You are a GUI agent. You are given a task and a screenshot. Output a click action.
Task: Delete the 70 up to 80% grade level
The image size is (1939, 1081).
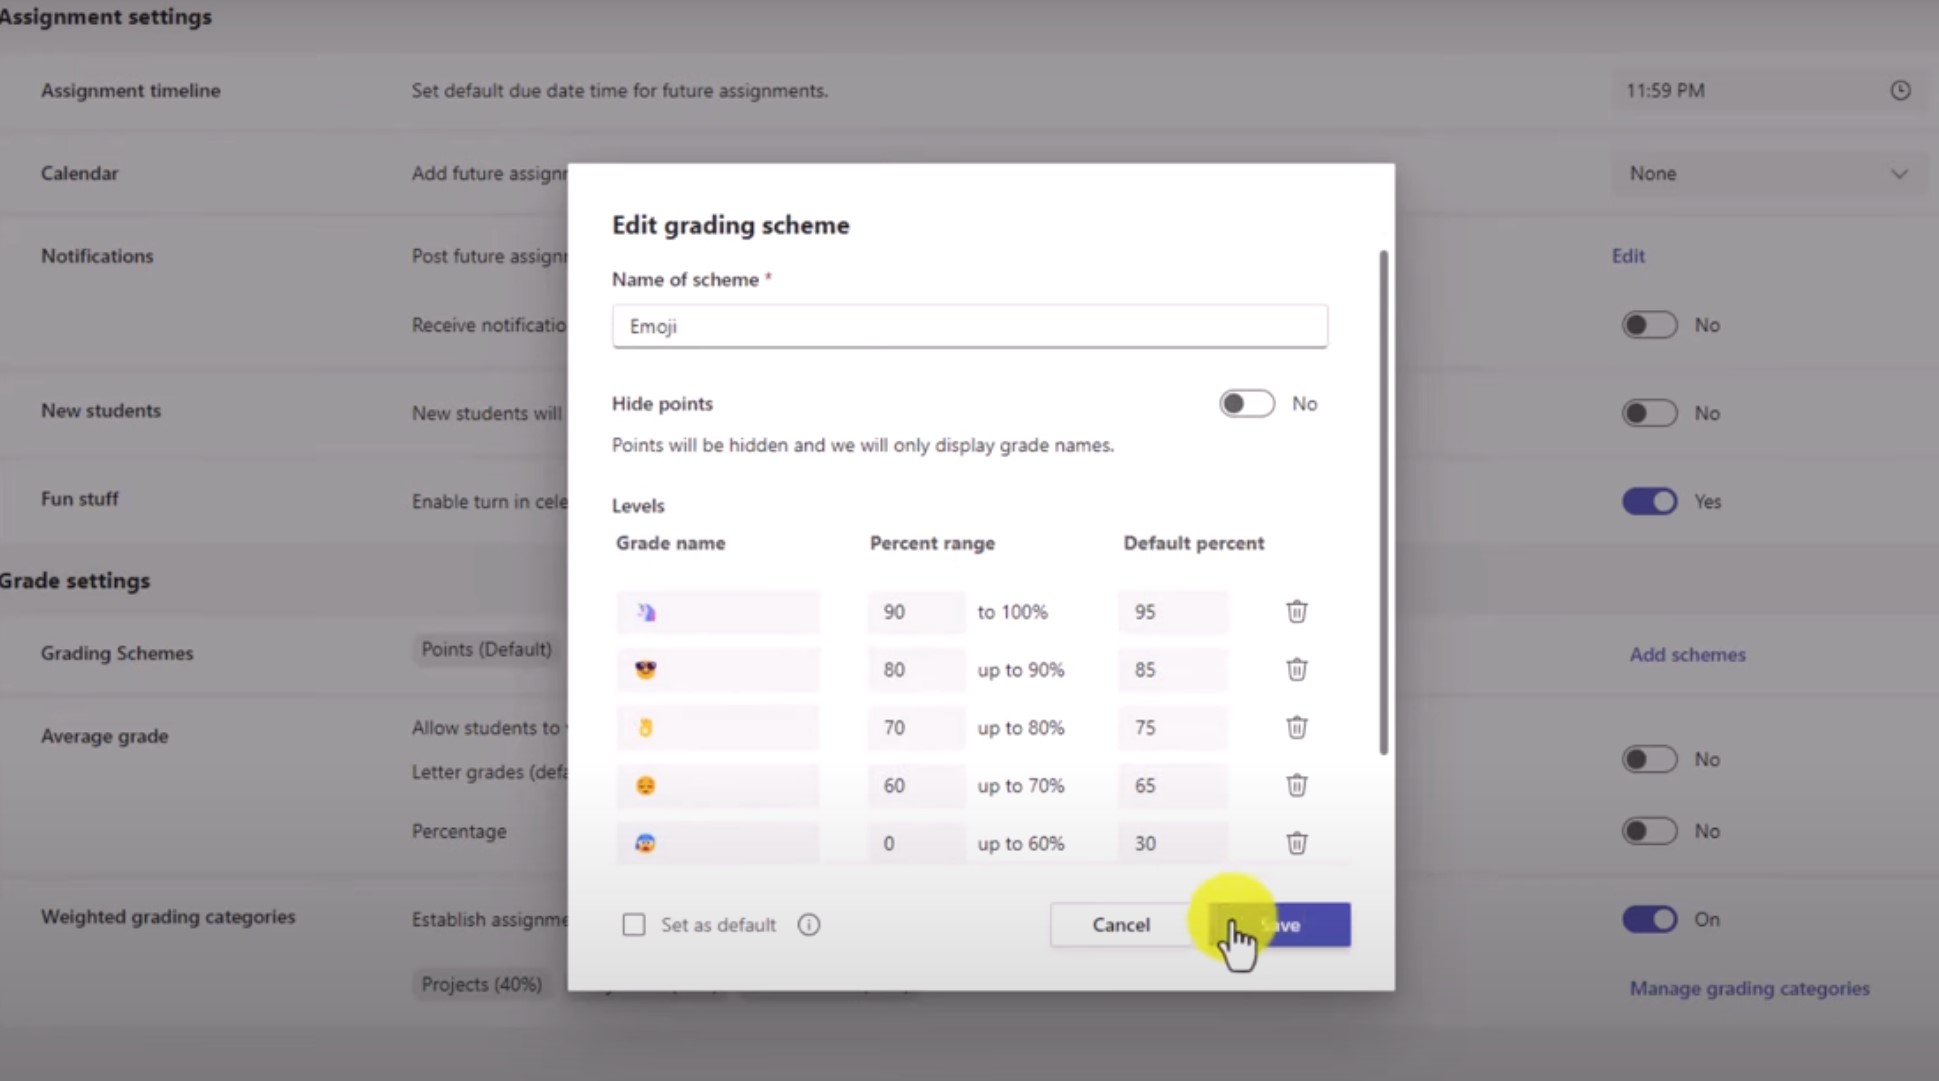[x=1296, y=727]
